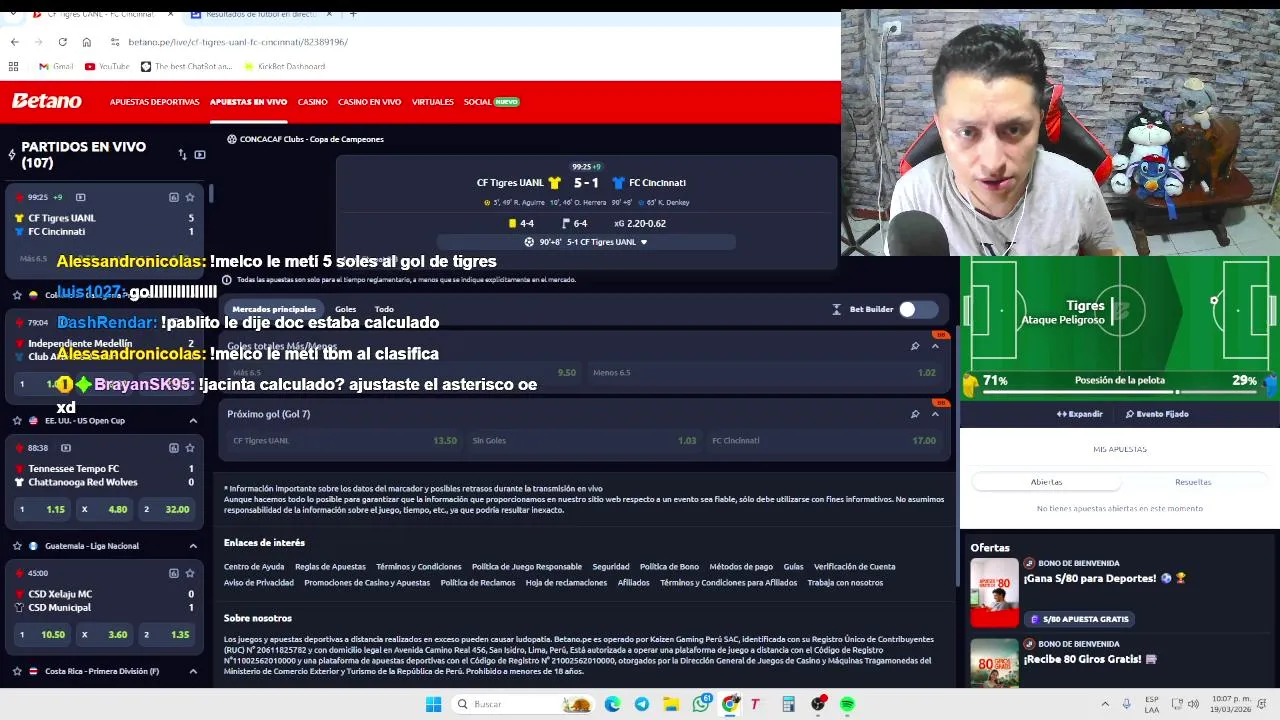Open the KickBot Dashboard bookmark
The height and width of the screenshot is (720, 1280).
click(283, 66)
